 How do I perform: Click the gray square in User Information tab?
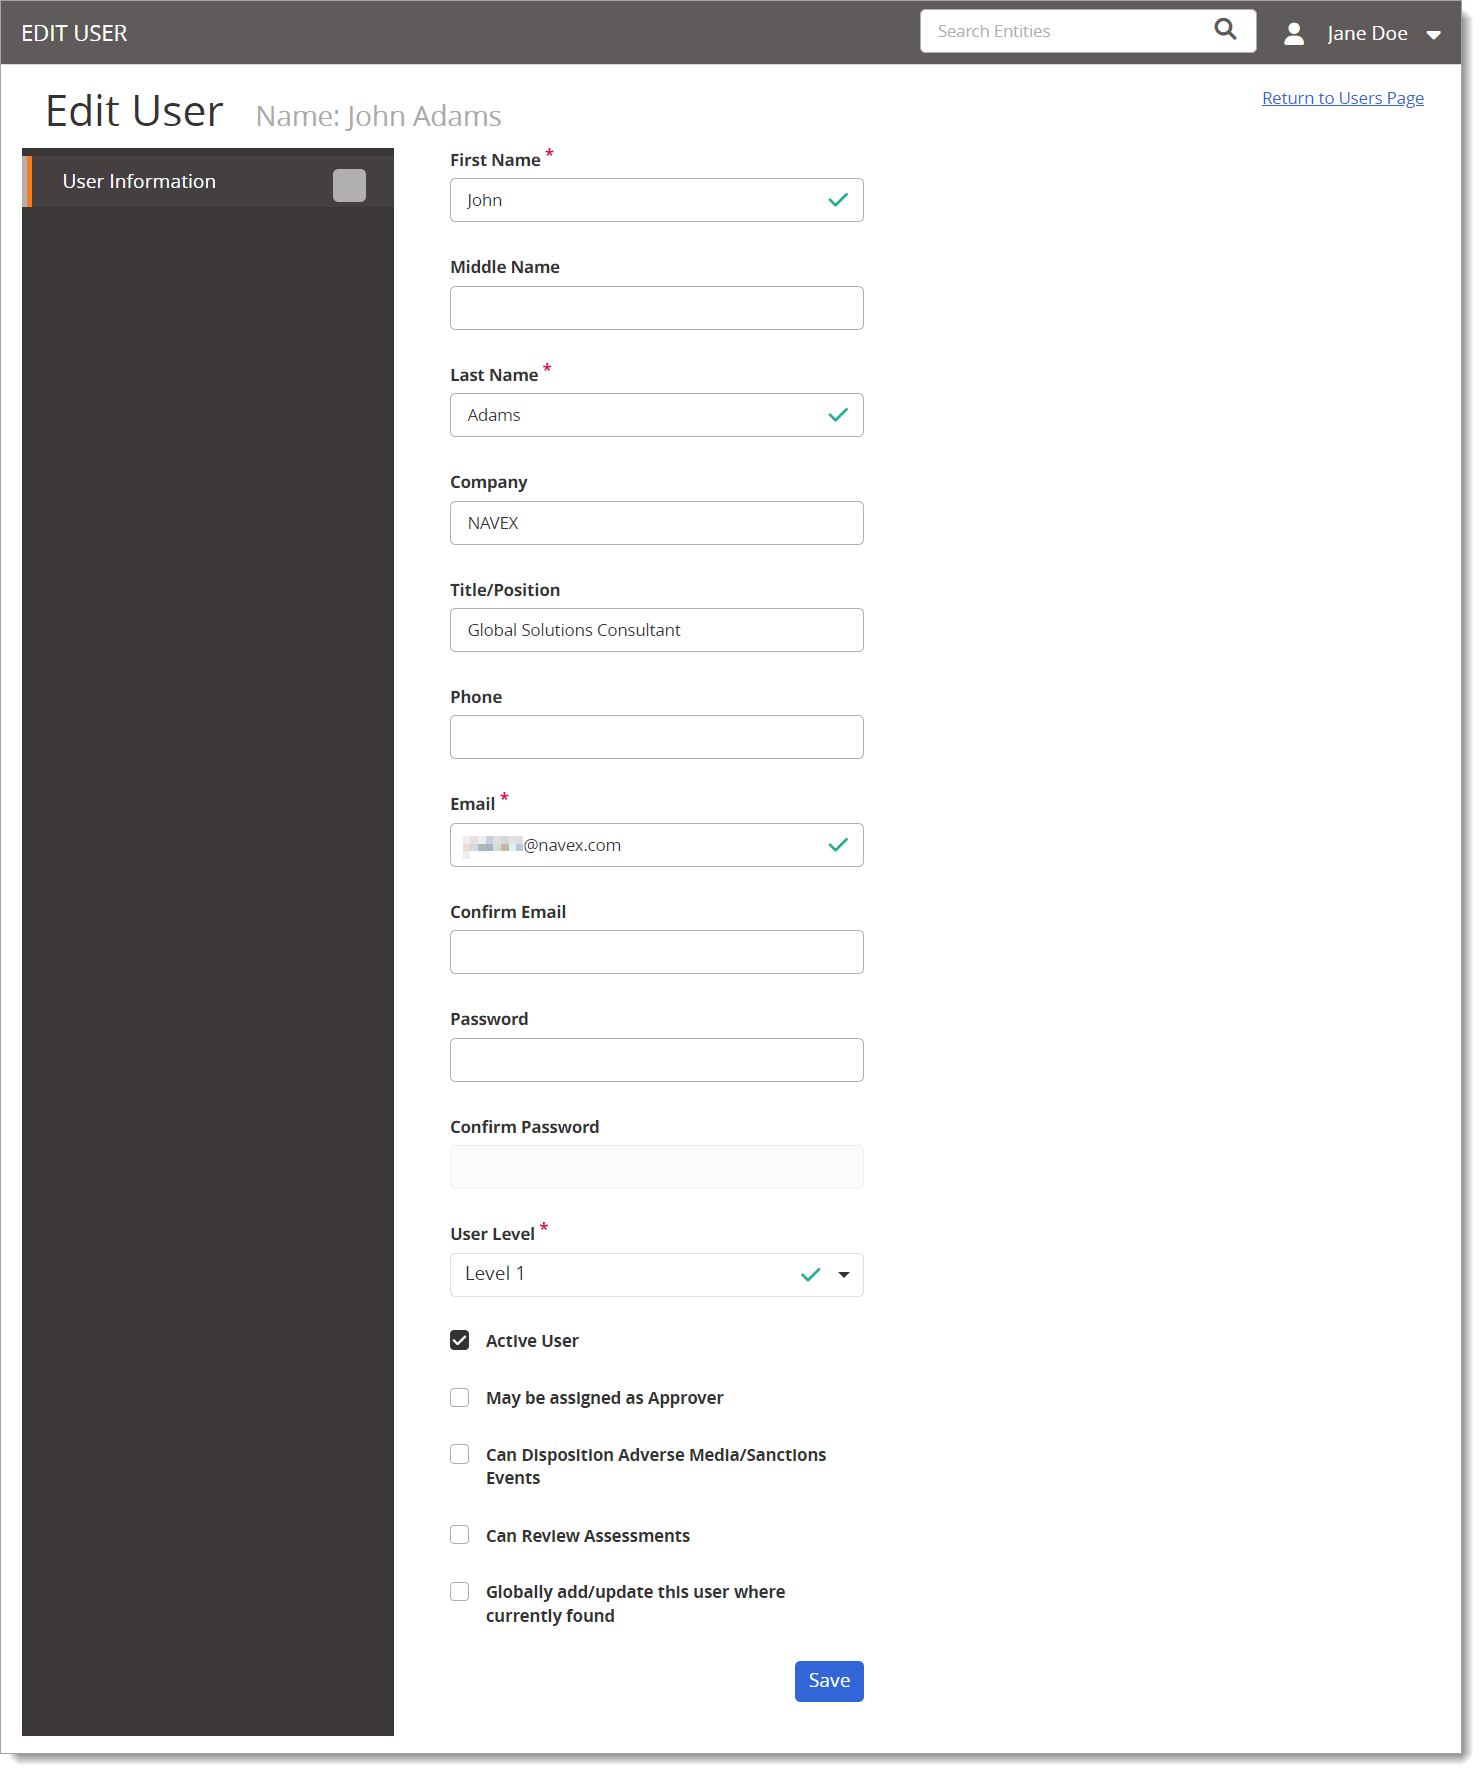click(349, 185)
